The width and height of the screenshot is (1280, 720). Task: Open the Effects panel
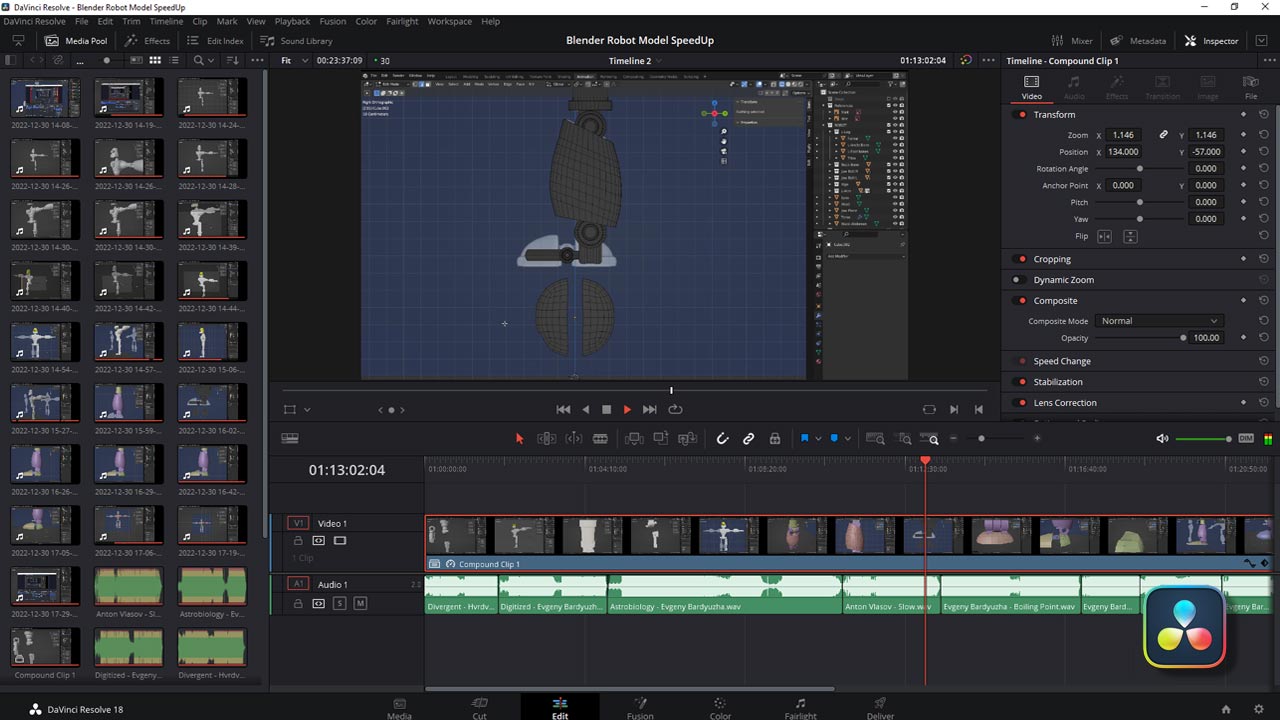147,41
